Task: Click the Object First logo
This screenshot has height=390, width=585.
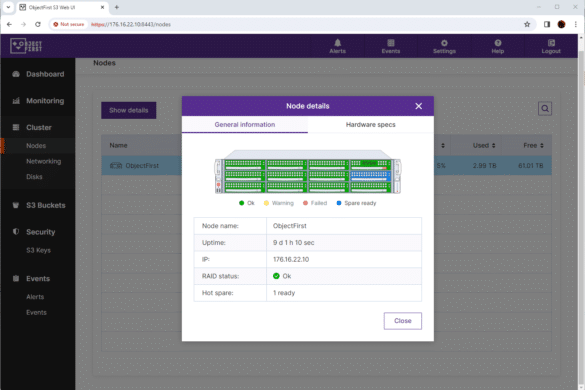Action: point(26,46)
